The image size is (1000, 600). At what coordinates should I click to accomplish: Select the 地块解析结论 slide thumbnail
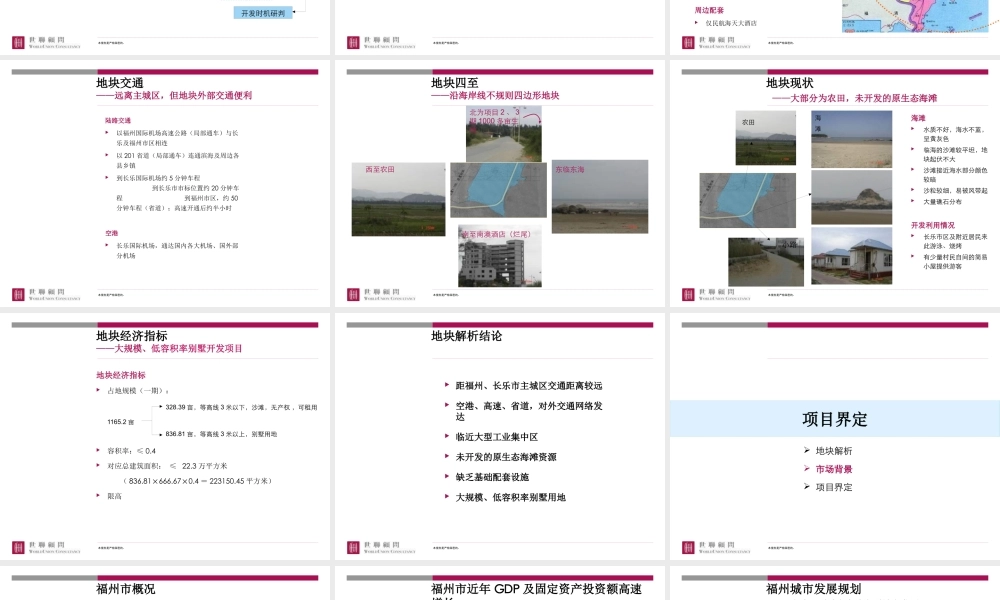coord(499,436)
